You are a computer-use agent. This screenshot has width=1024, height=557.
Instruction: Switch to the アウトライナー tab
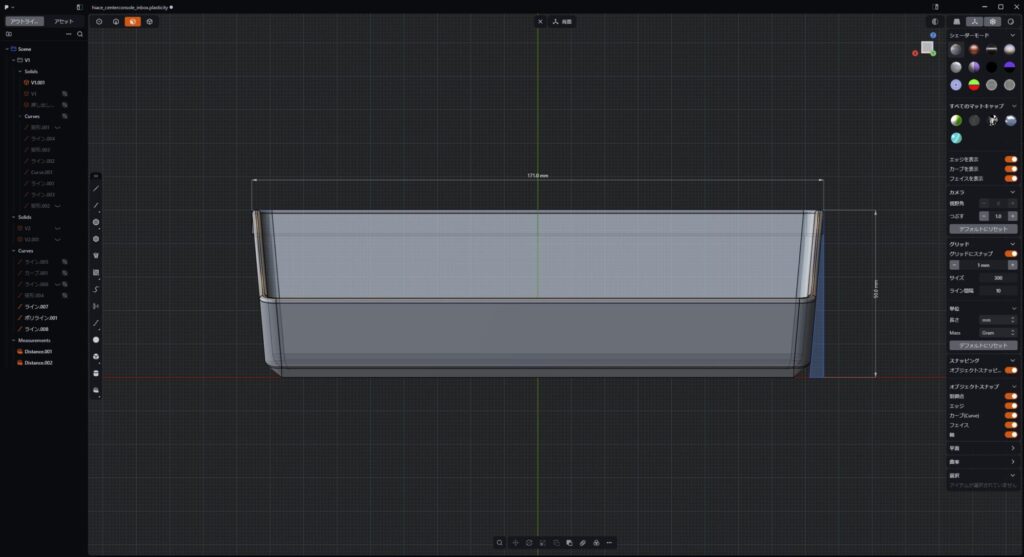pyautogui.click(x=24, y=21)
